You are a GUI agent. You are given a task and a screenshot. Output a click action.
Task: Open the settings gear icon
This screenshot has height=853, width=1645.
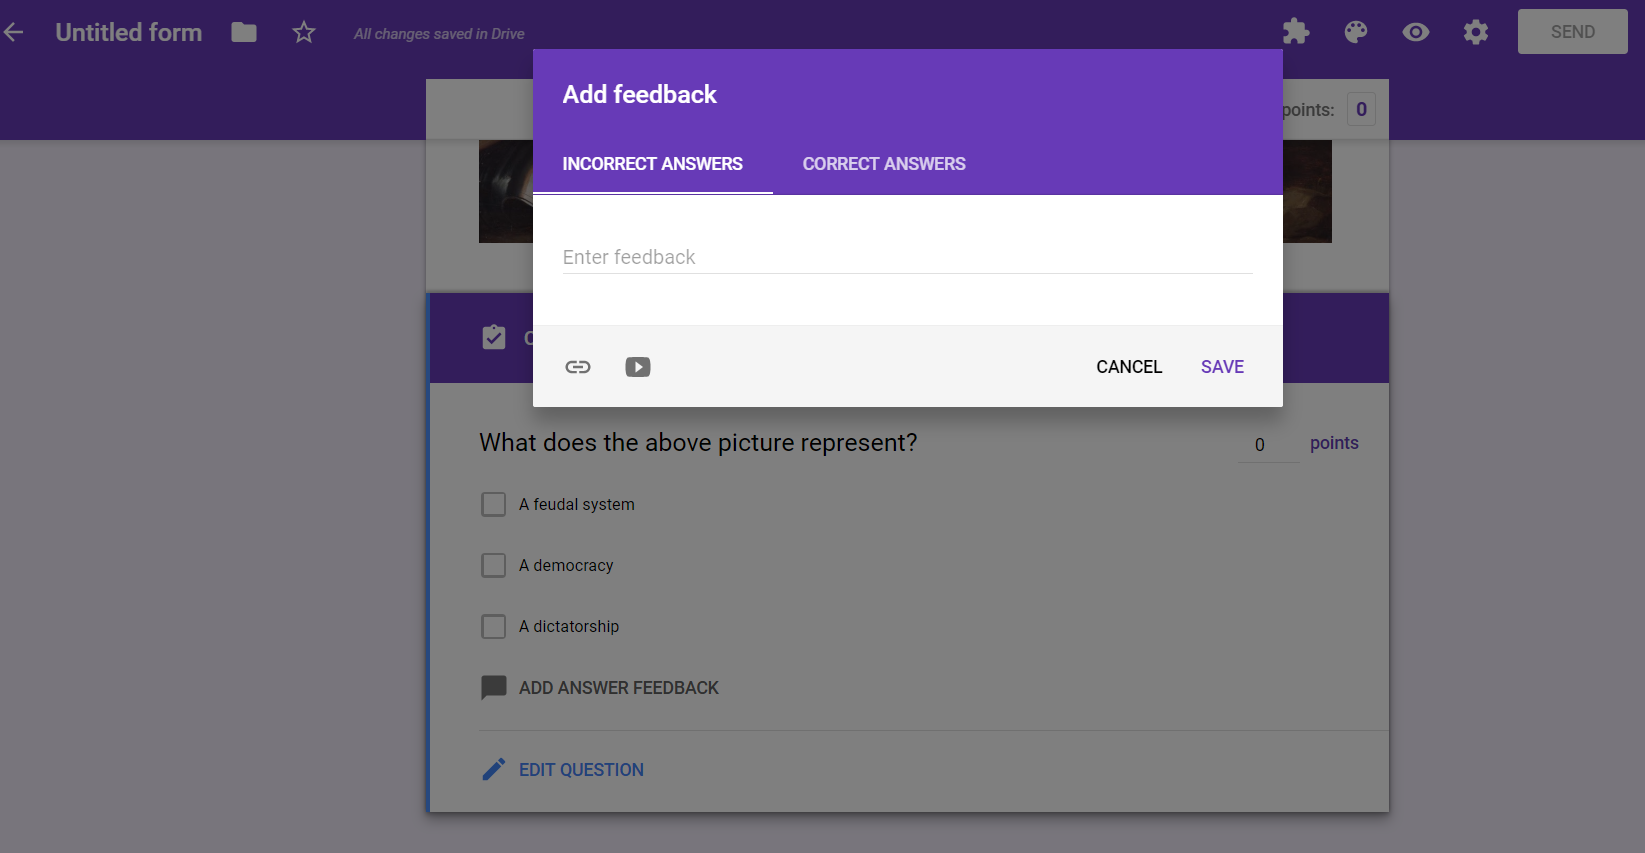[x=1476, y=32]
